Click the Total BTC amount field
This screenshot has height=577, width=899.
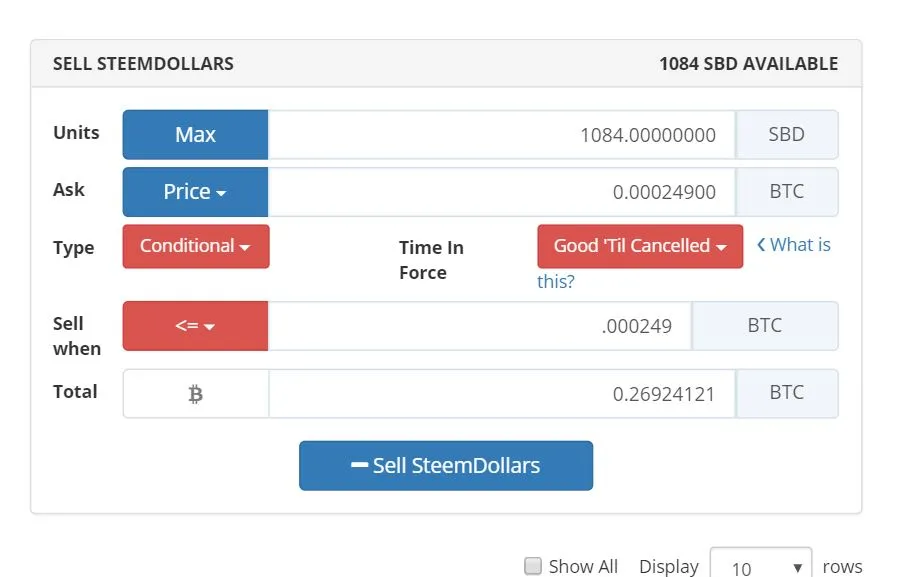tap(502, 394)
